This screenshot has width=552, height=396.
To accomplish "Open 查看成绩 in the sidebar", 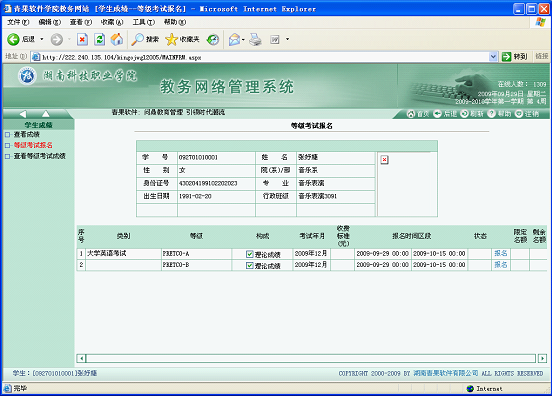I will (26, 134).
